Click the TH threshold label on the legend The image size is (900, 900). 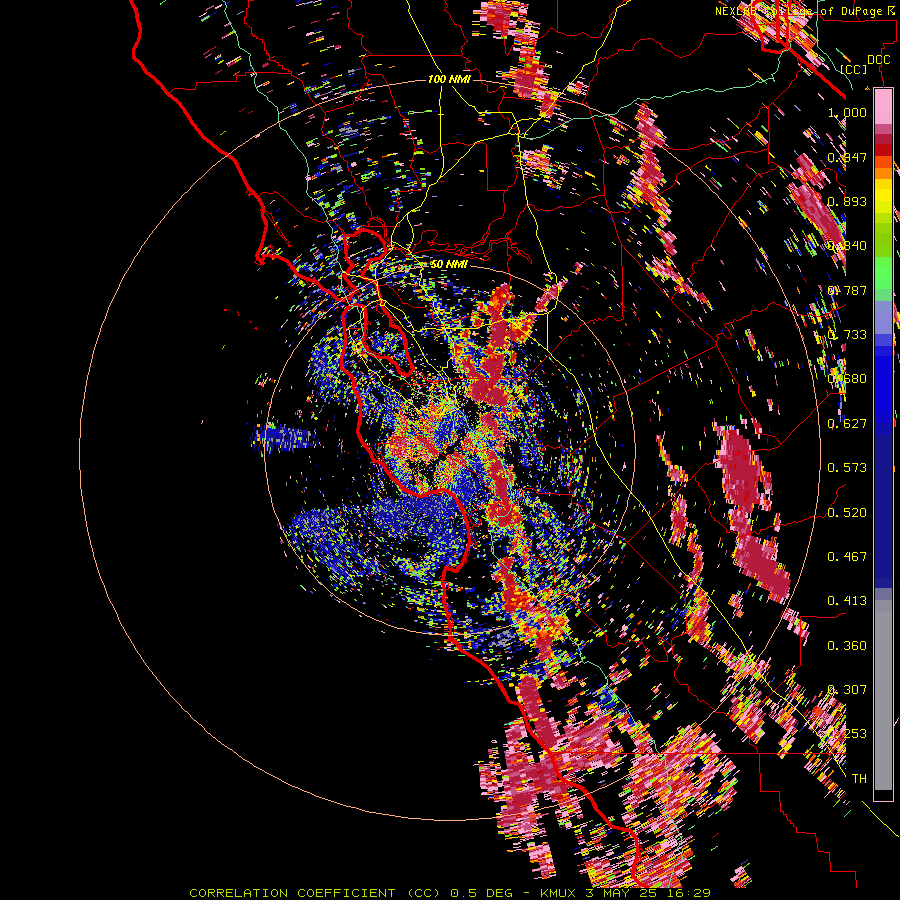[x=859, y=779]
